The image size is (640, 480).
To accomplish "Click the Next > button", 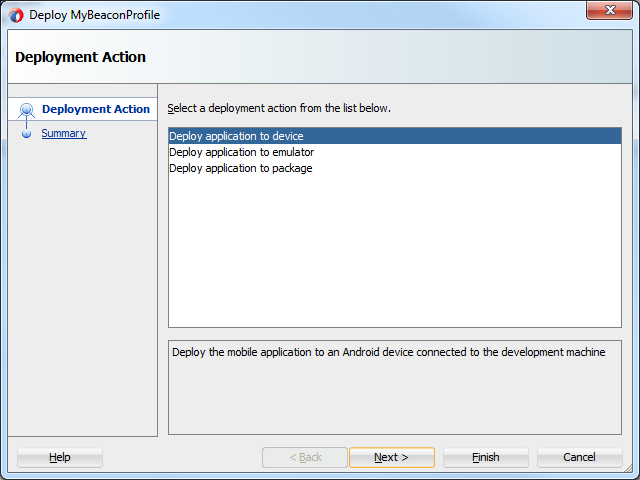I will (391, 457).
